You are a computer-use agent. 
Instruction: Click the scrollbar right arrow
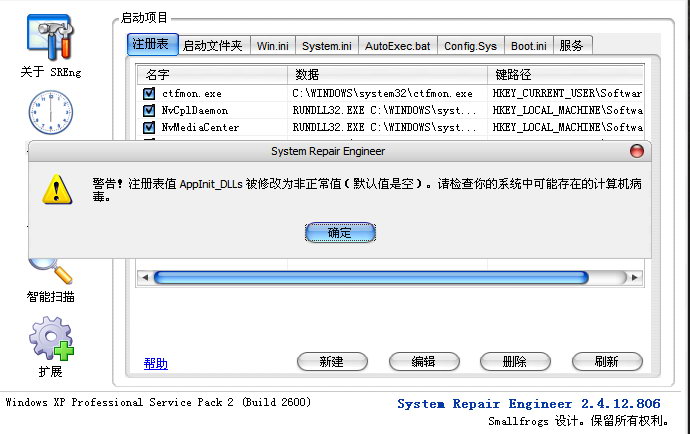635,277
